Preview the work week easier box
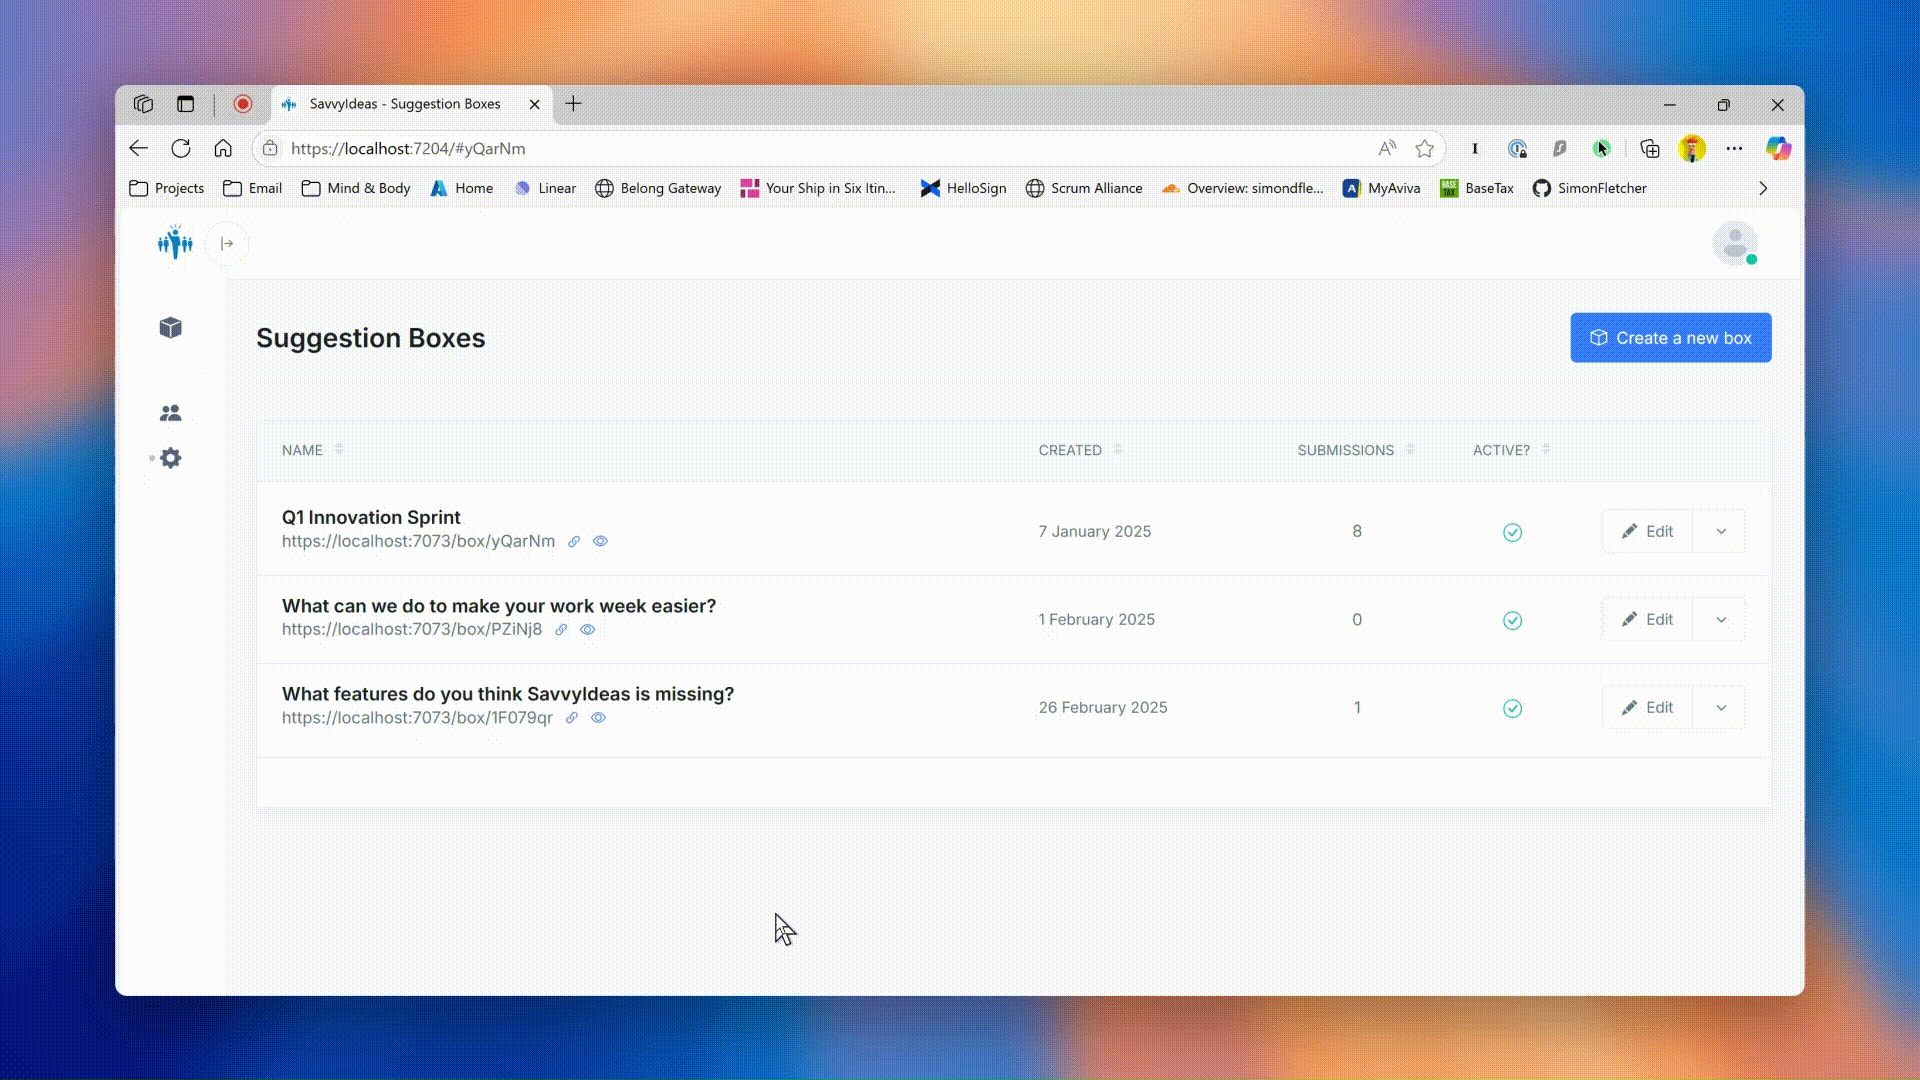Viewport: 1920px width, 1080px height. 587,629
